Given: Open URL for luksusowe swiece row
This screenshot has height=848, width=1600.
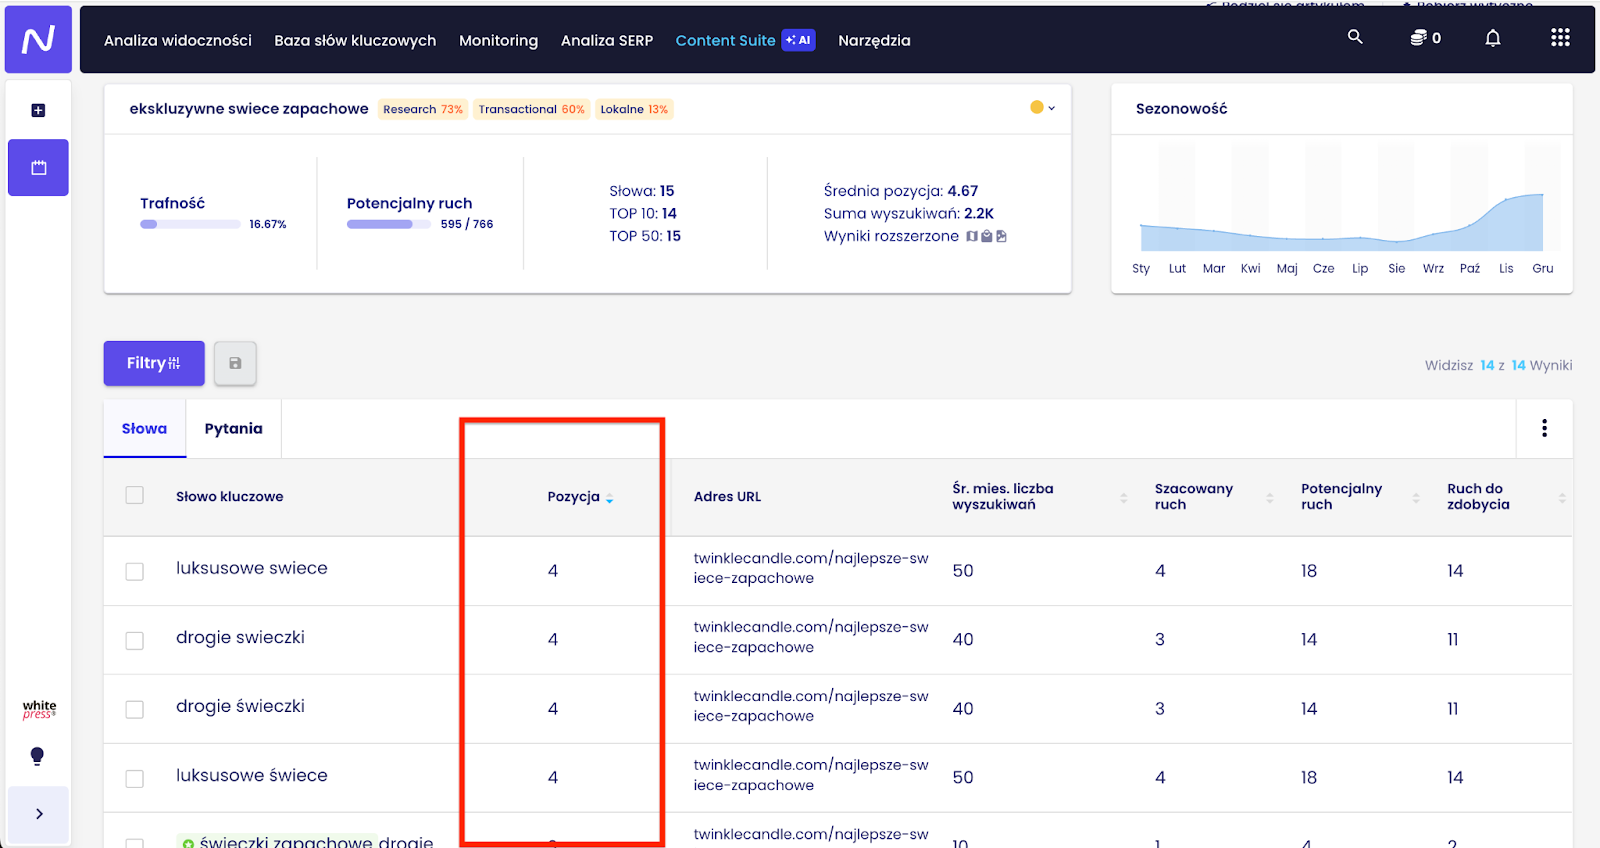Looking at the screenshot, I should (x=811, y=568).
